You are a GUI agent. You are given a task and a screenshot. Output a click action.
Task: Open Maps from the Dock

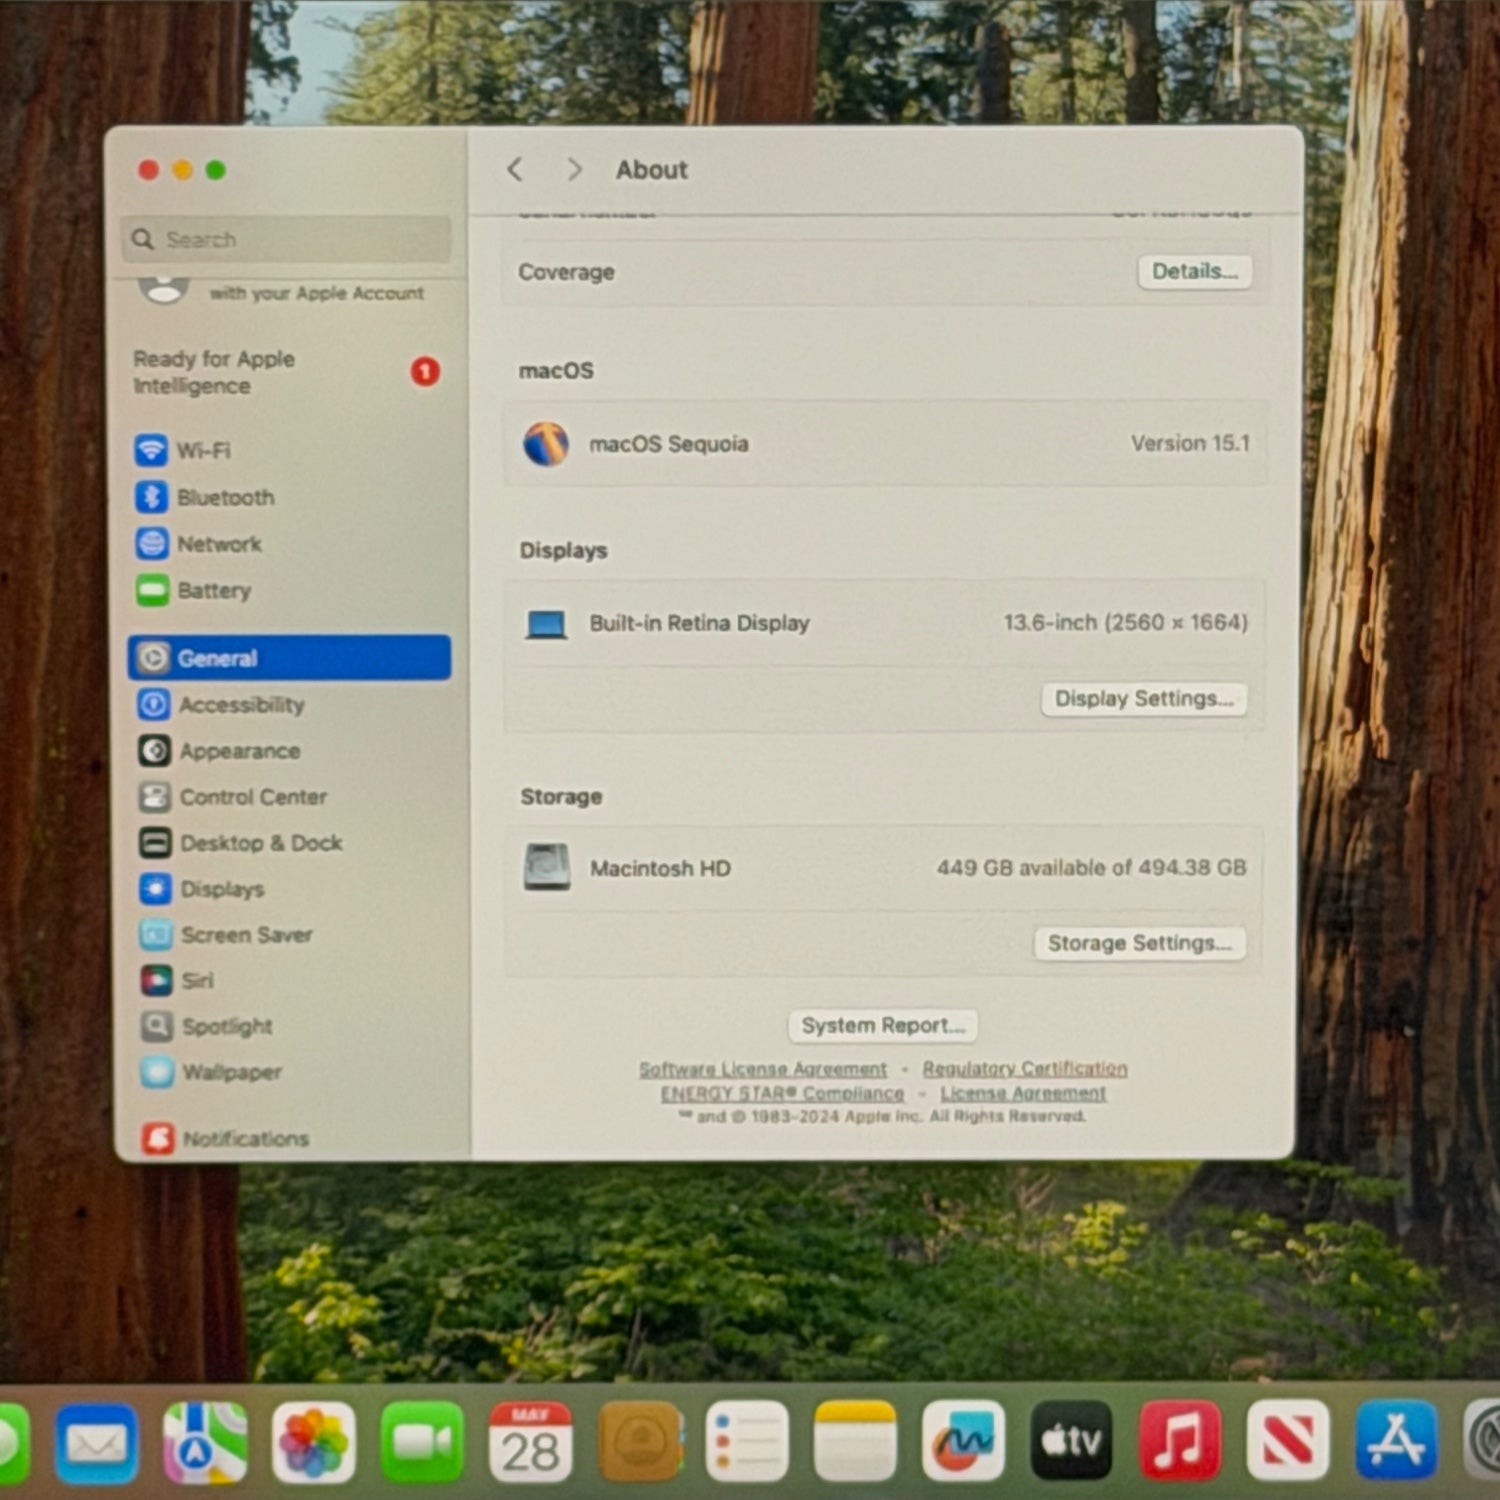click(x=206, y=1443)
